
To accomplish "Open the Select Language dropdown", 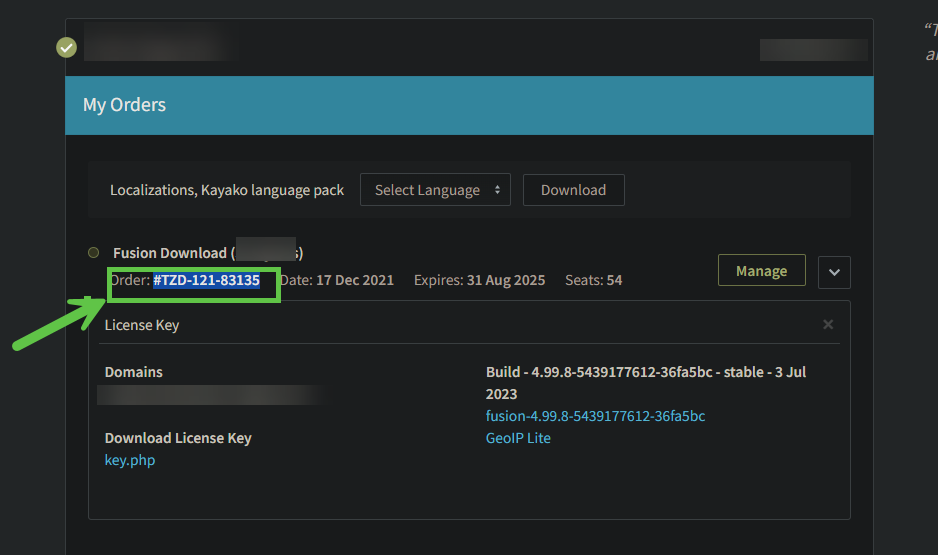I will 435,190.
